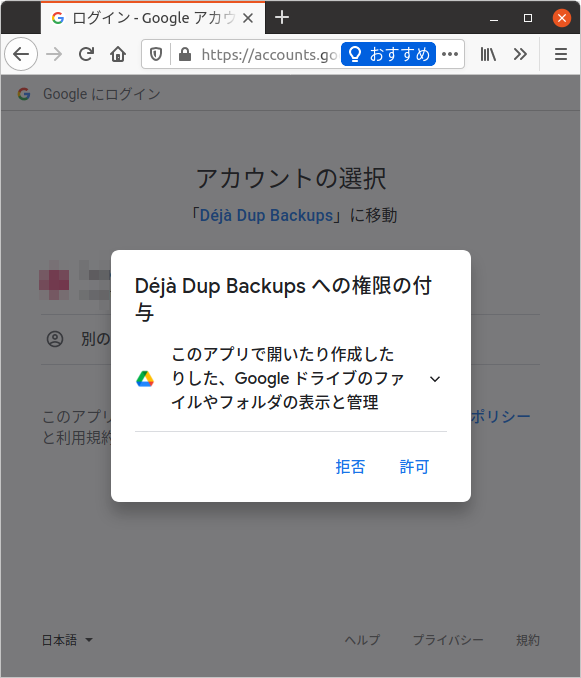Open the Firefox home page icon
581x678 pixels.
[x=118, y=54]
